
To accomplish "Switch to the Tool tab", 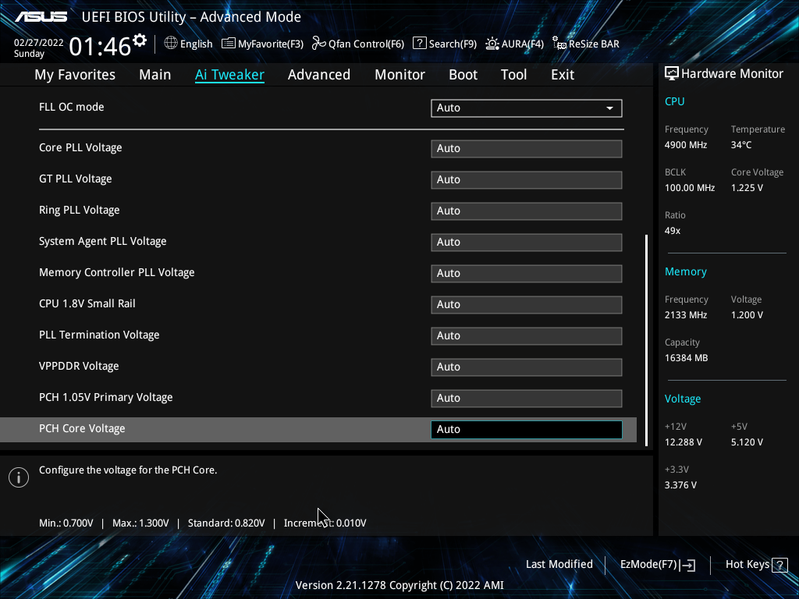I will click(x=514, y=75).
